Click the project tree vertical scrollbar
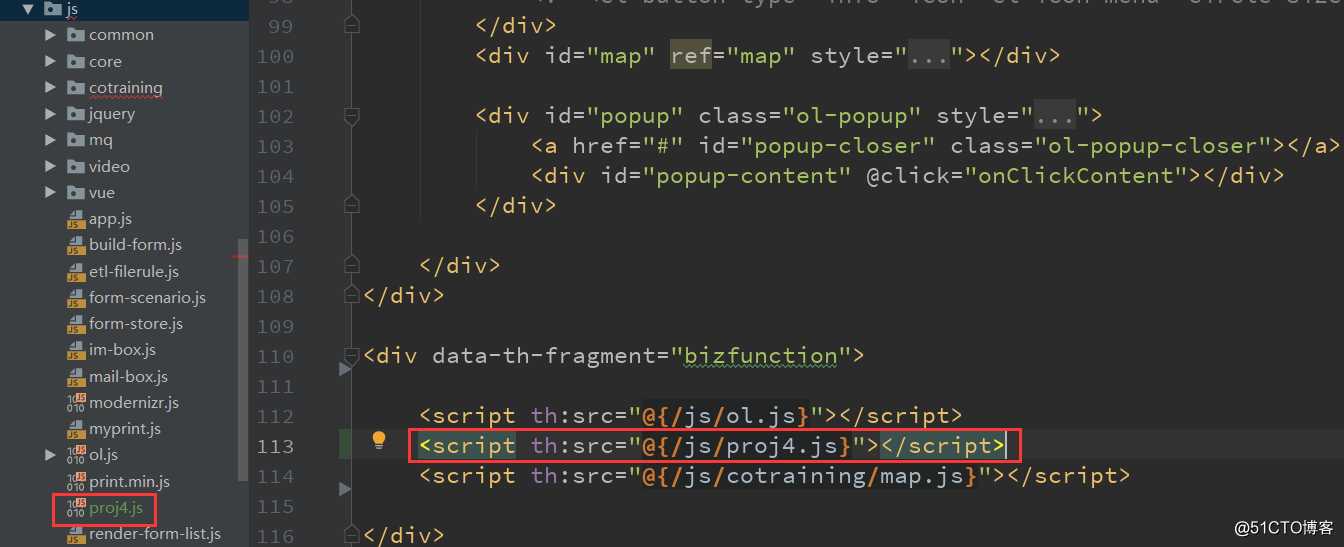Screen dimensions: 1344x547 point(242,360)
